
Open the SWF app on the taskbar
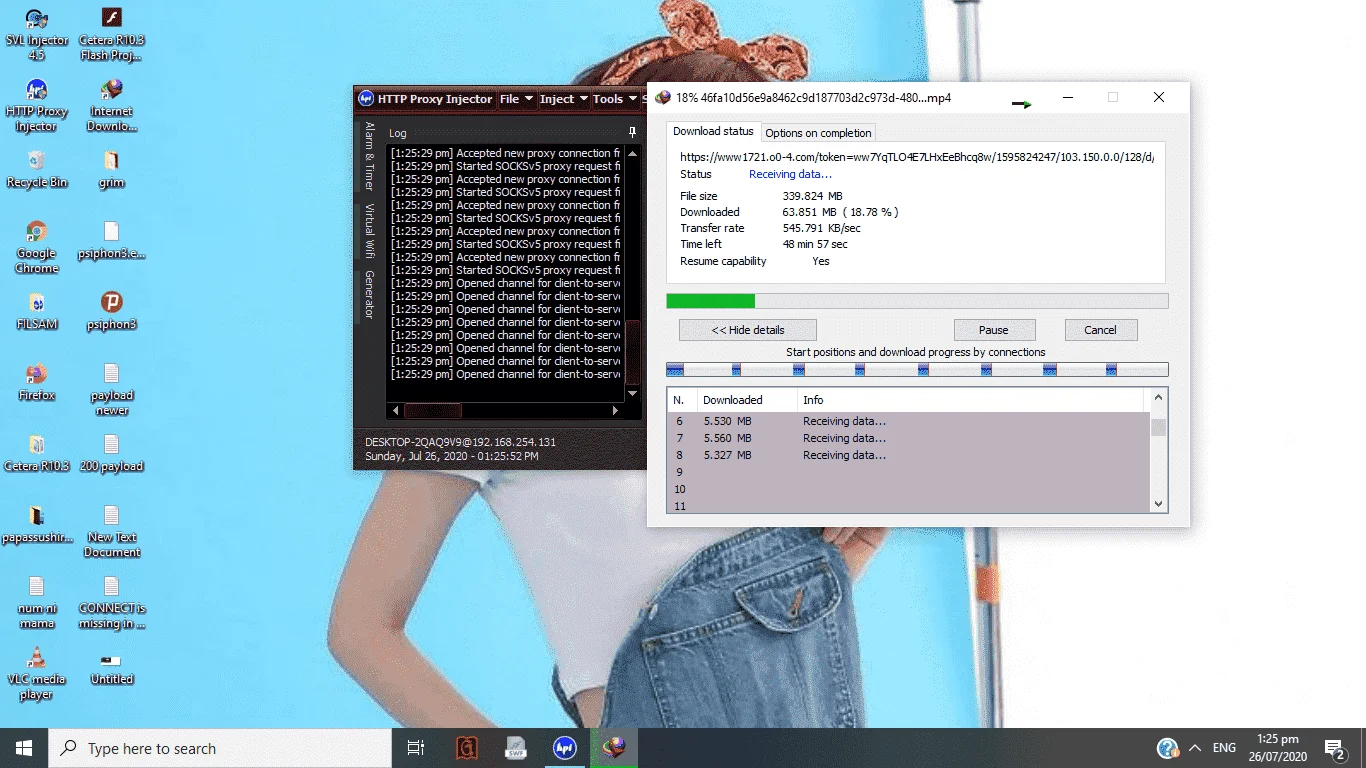click(x=516, y=748)
